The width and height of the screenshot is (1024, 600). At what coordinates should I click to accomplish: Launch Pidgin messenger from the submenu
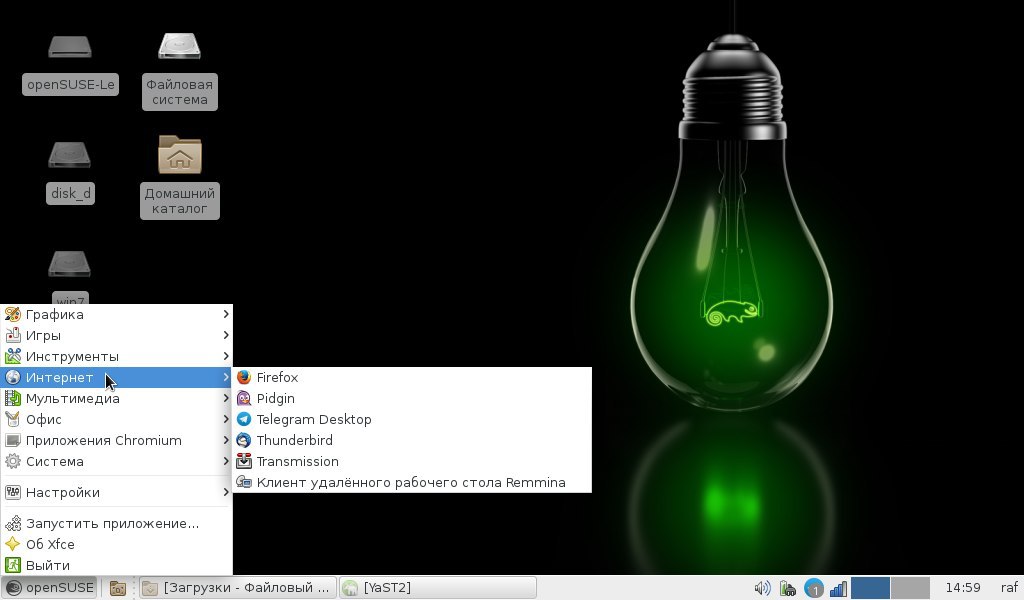412,398
